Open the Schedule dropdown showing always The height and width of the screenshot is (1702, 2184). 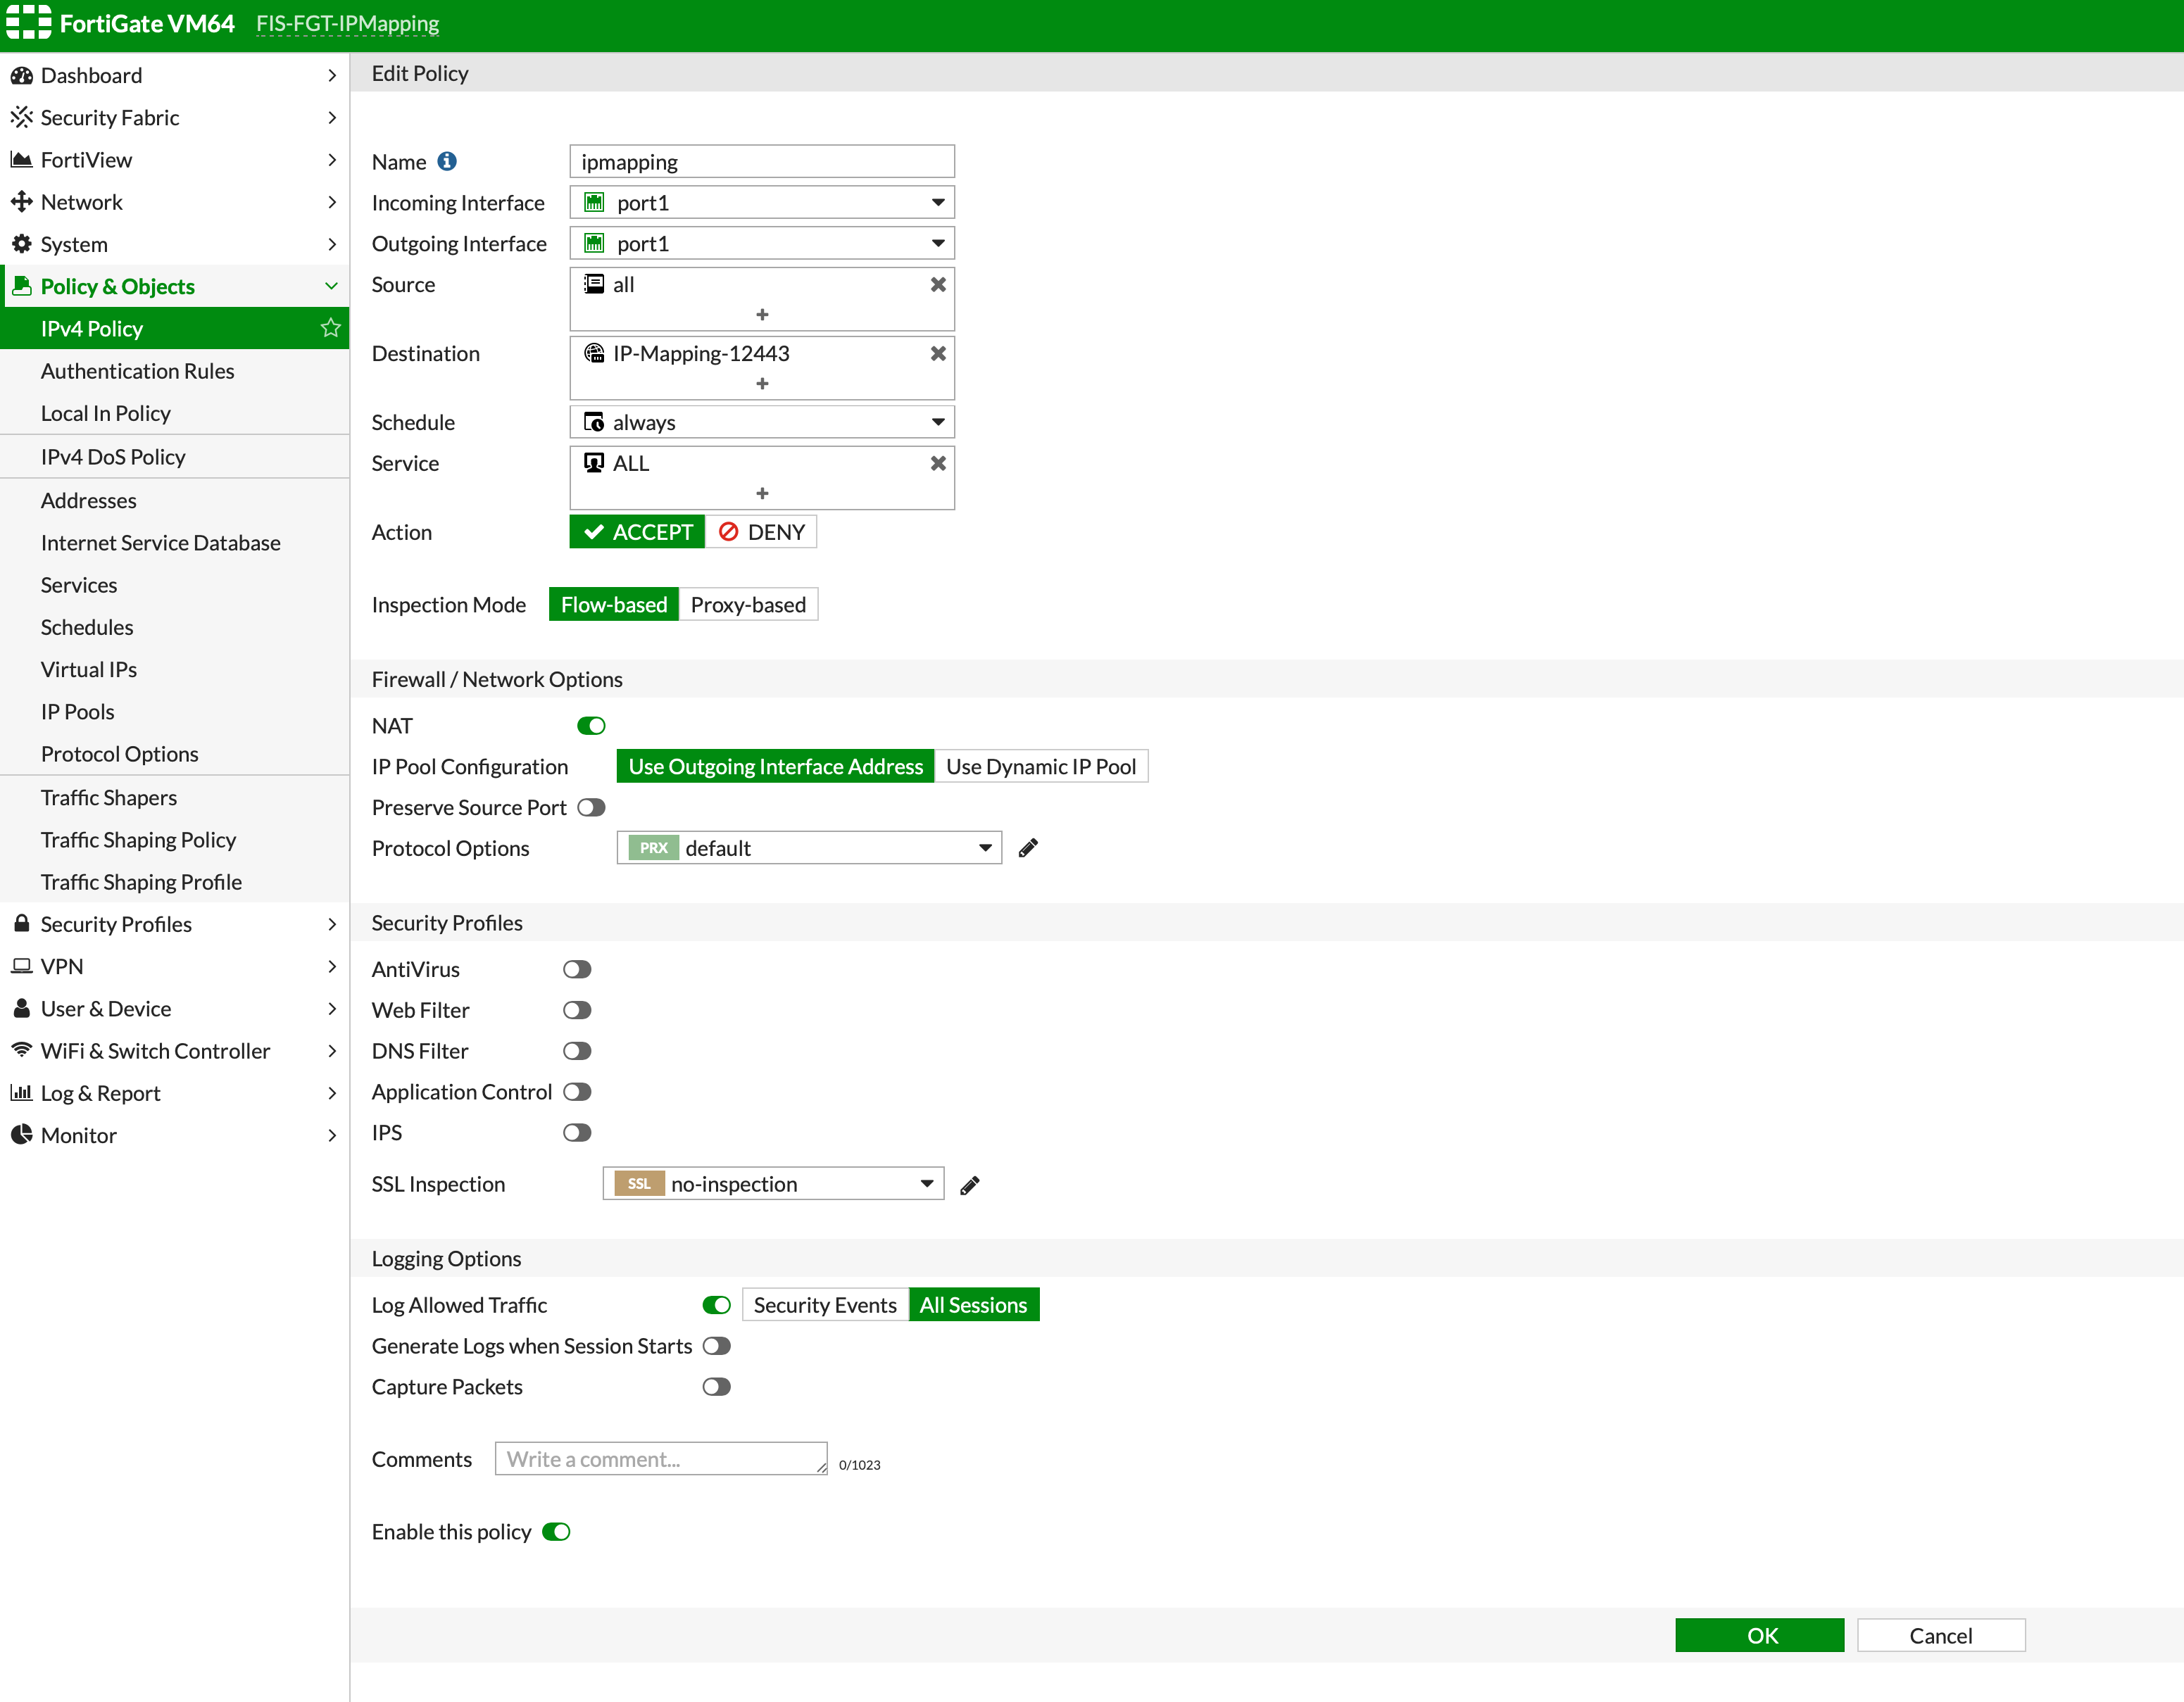937,421
